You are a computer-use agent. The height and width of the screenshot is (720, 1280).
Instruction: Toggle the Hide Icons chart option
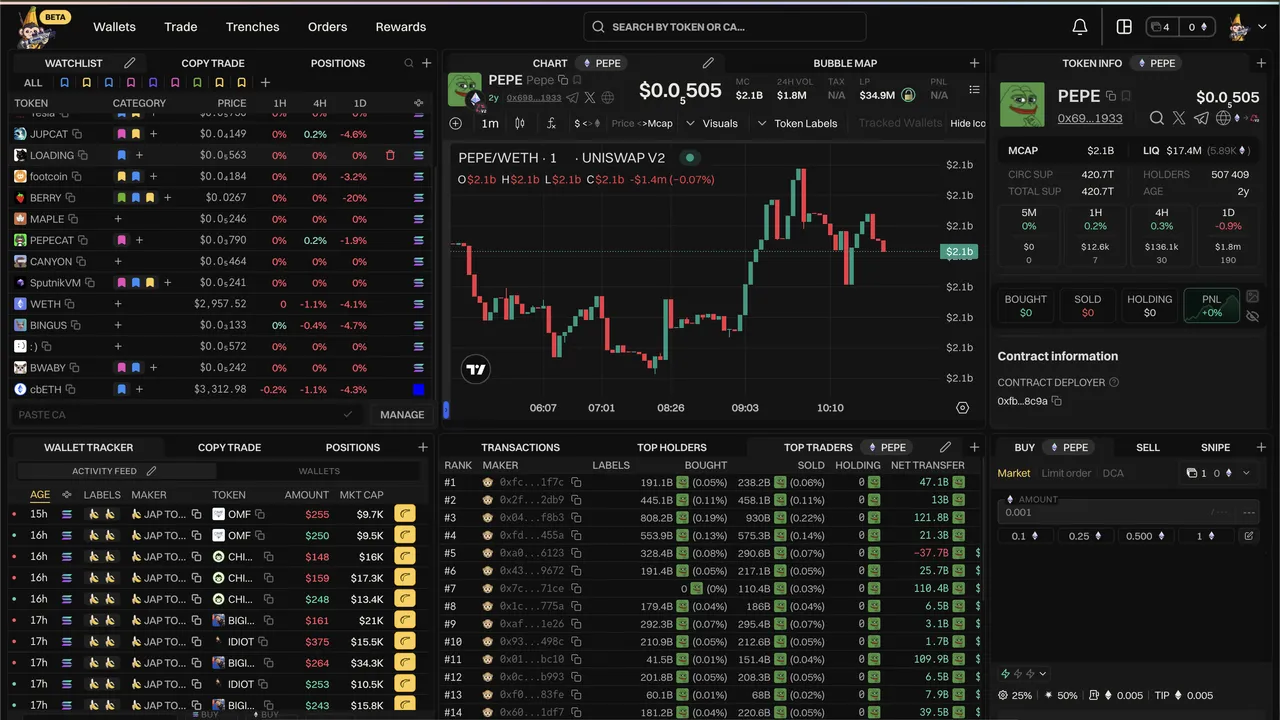(x=967, y=123)
